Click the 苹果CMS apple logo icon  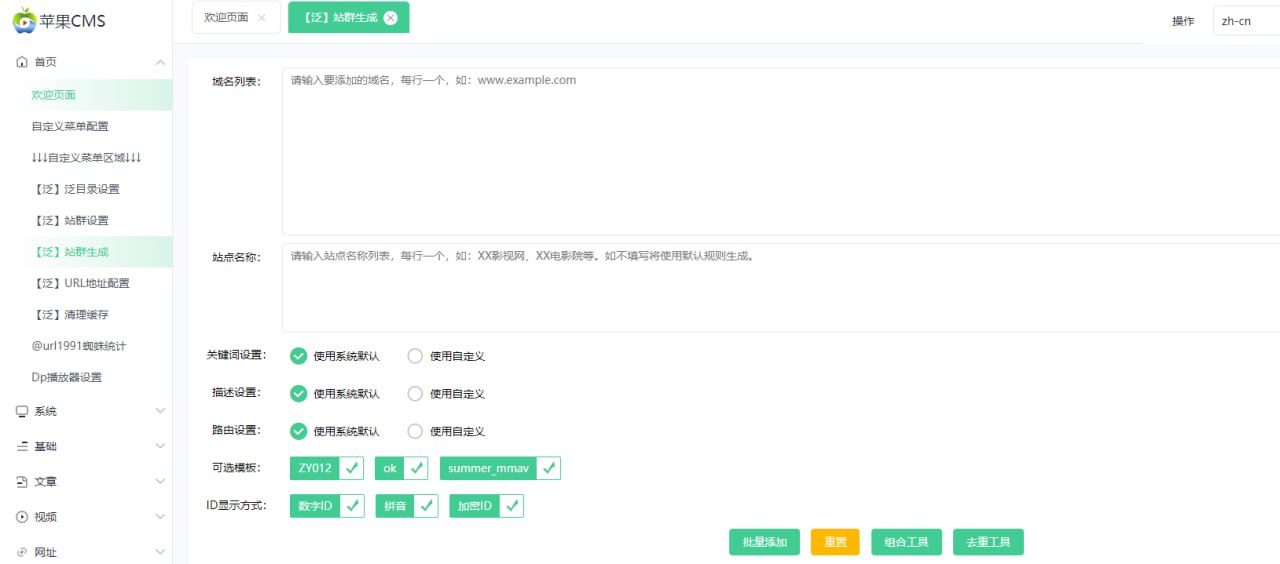(24, 20)
